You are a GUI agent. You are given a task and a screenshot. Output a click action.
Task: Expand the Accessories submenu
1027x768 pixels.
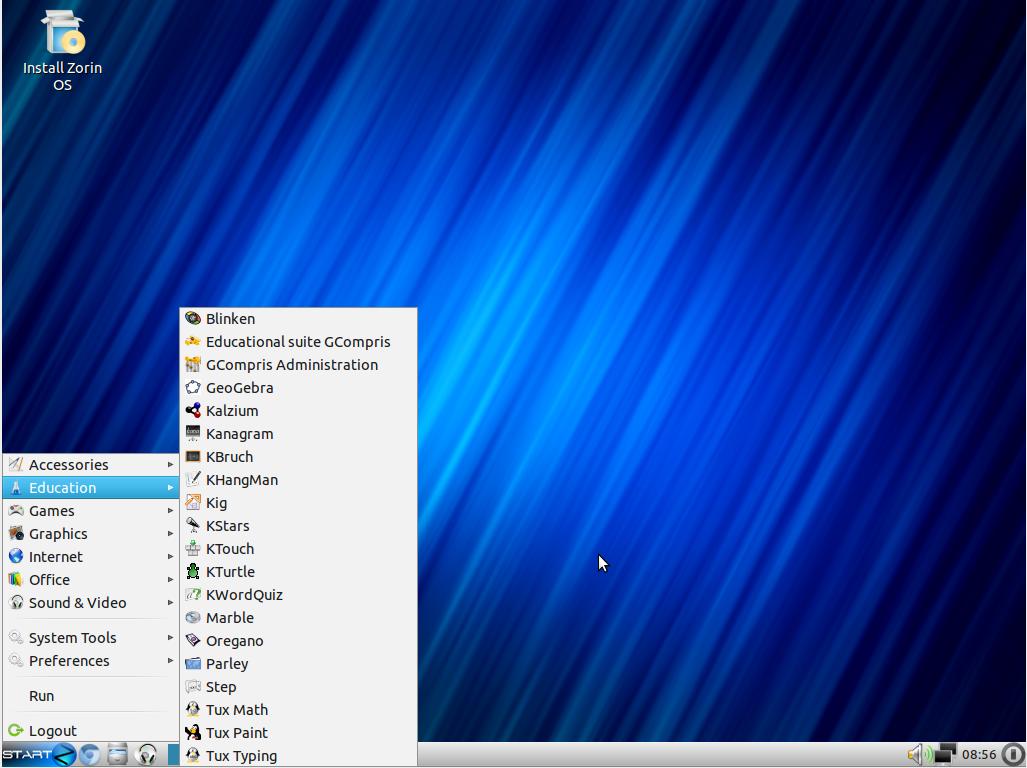(68, 465)
